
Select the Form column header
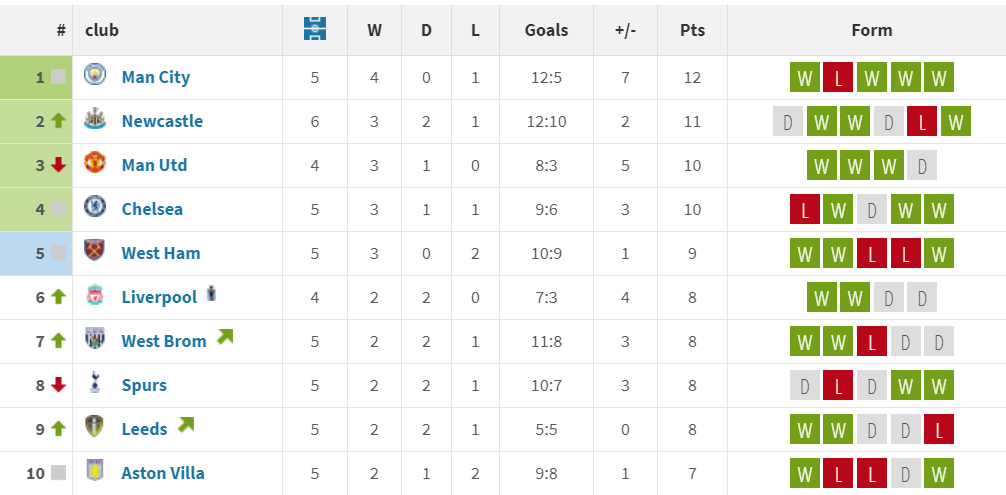[x=871, y=30]
